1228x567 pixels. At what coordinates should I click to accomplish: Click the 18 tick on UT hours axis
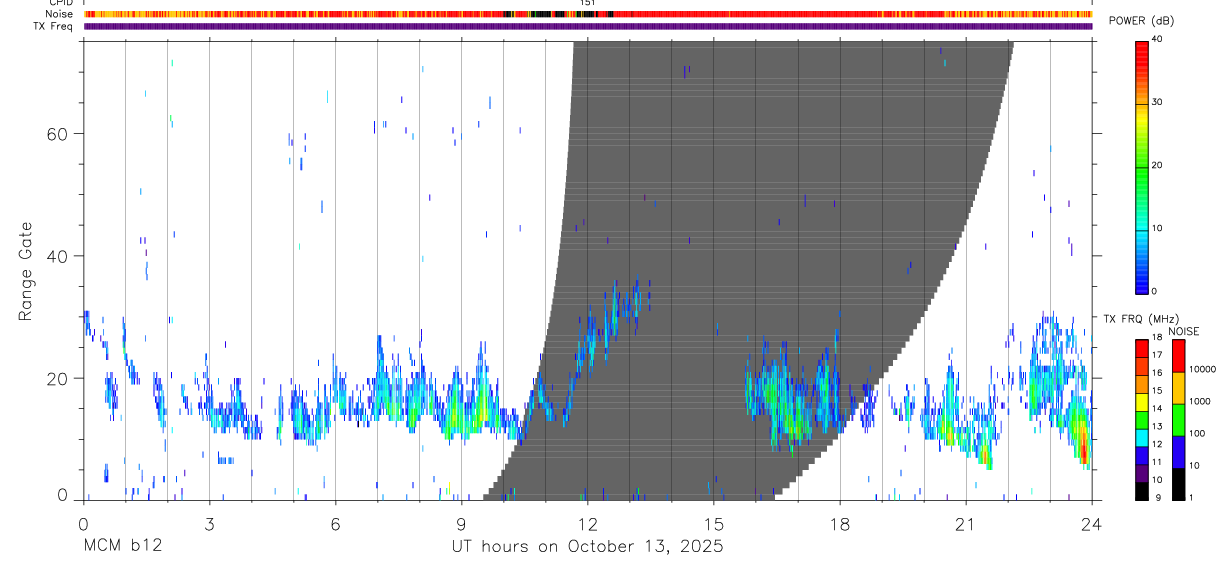[x=839, y=524]
